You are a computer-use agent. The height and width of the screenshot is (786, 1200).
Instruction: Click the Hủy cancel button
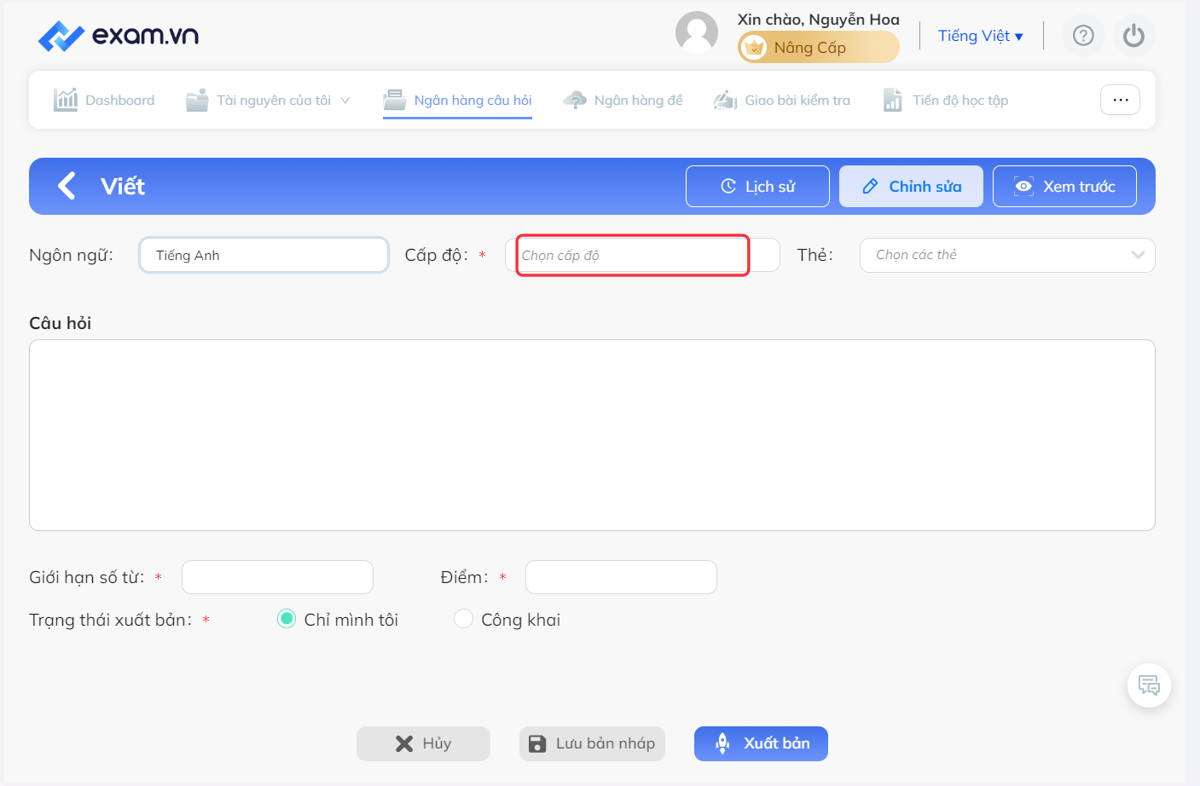click(x=423, y=744)
